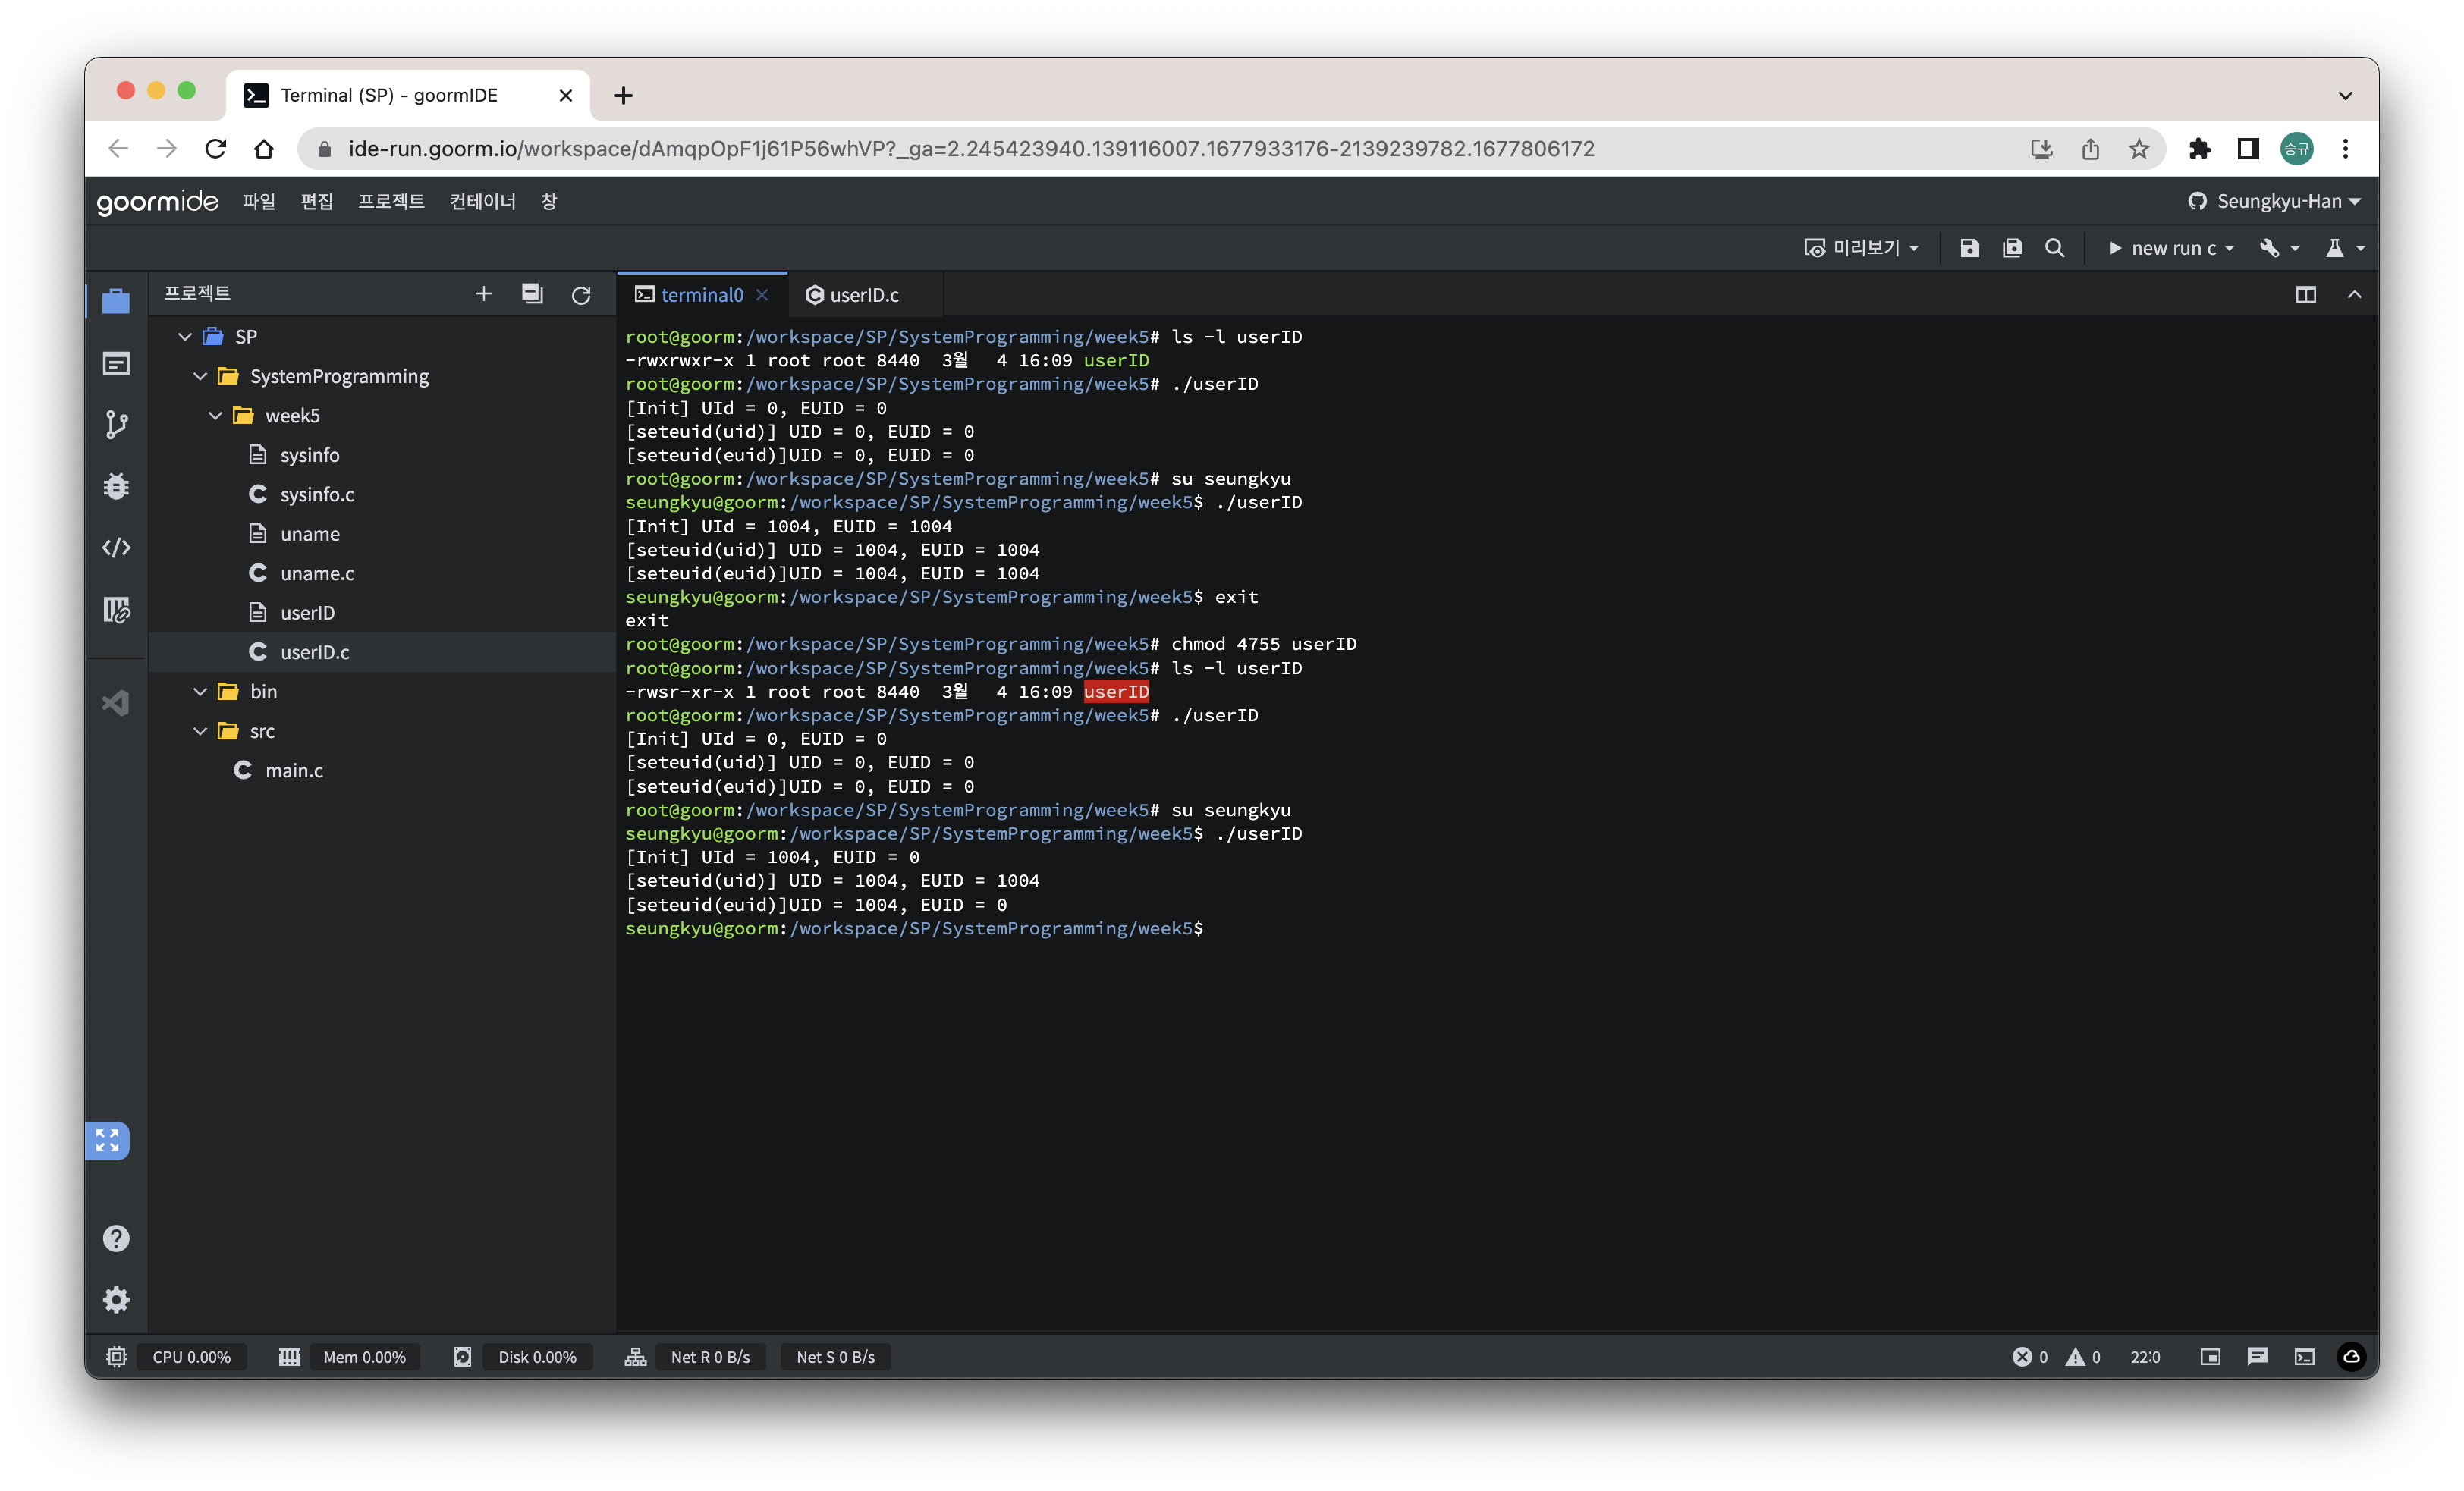The height and width of the screenshot is (1491, 2464).
Task: Click the help question mark icon
Action: tap(116, 1238)
